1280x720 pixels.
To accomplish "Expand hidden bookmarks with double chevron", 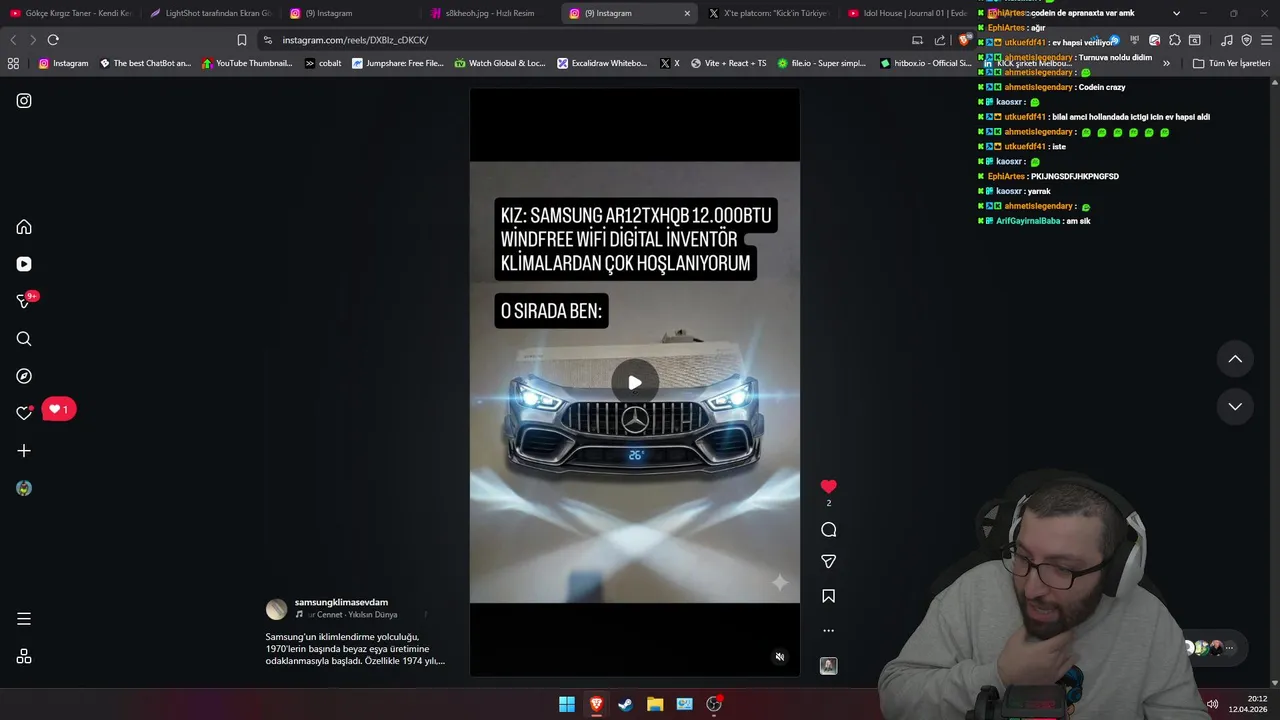I will pos(1166,63).
